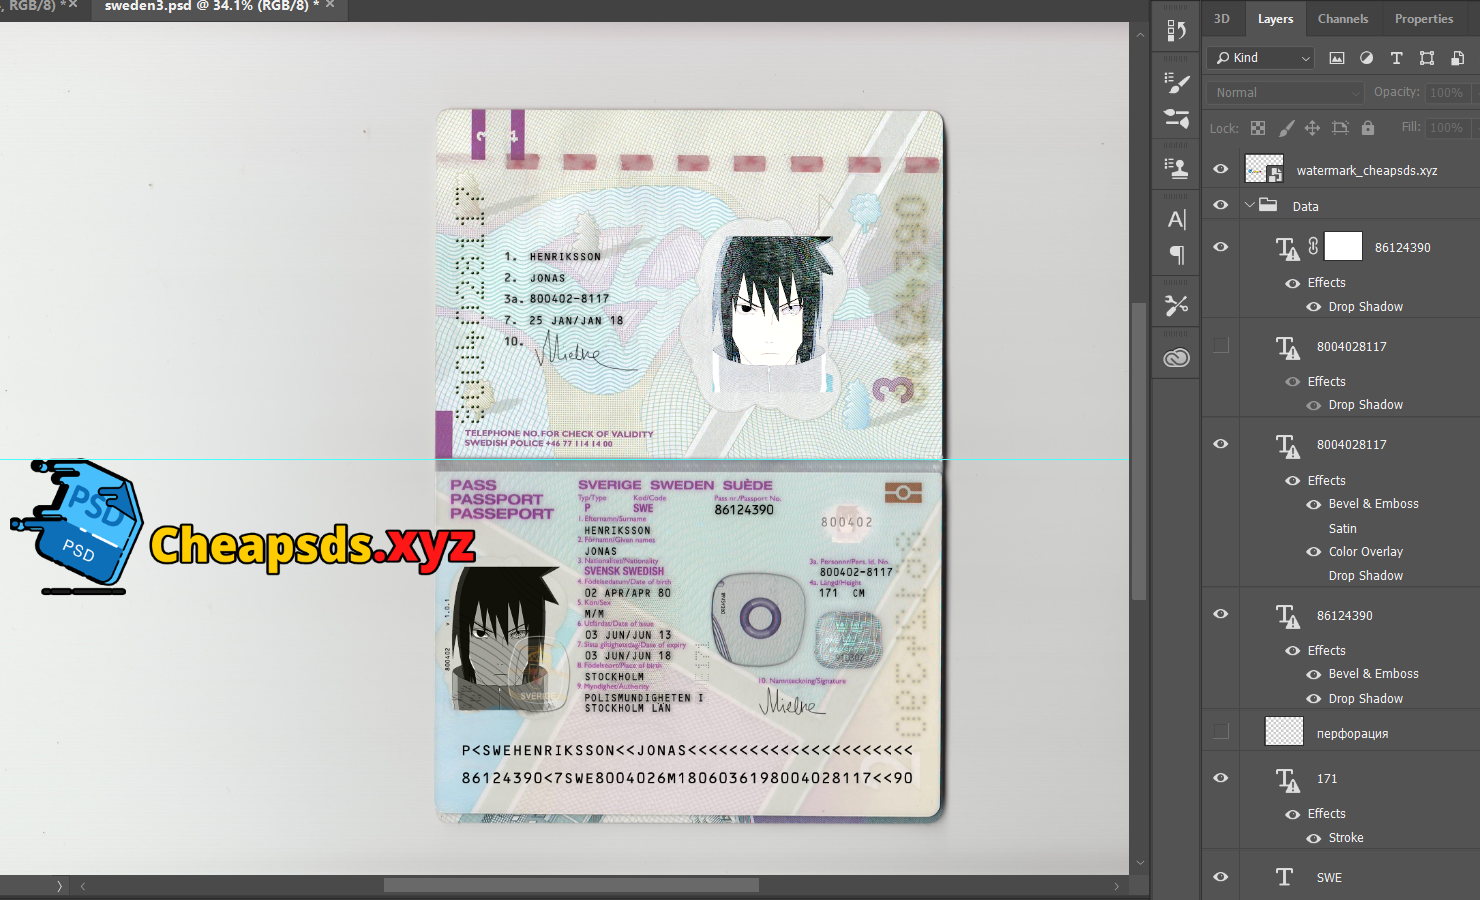
Task: Collapse the Data layer group
Action: [x=1249, y=205]
